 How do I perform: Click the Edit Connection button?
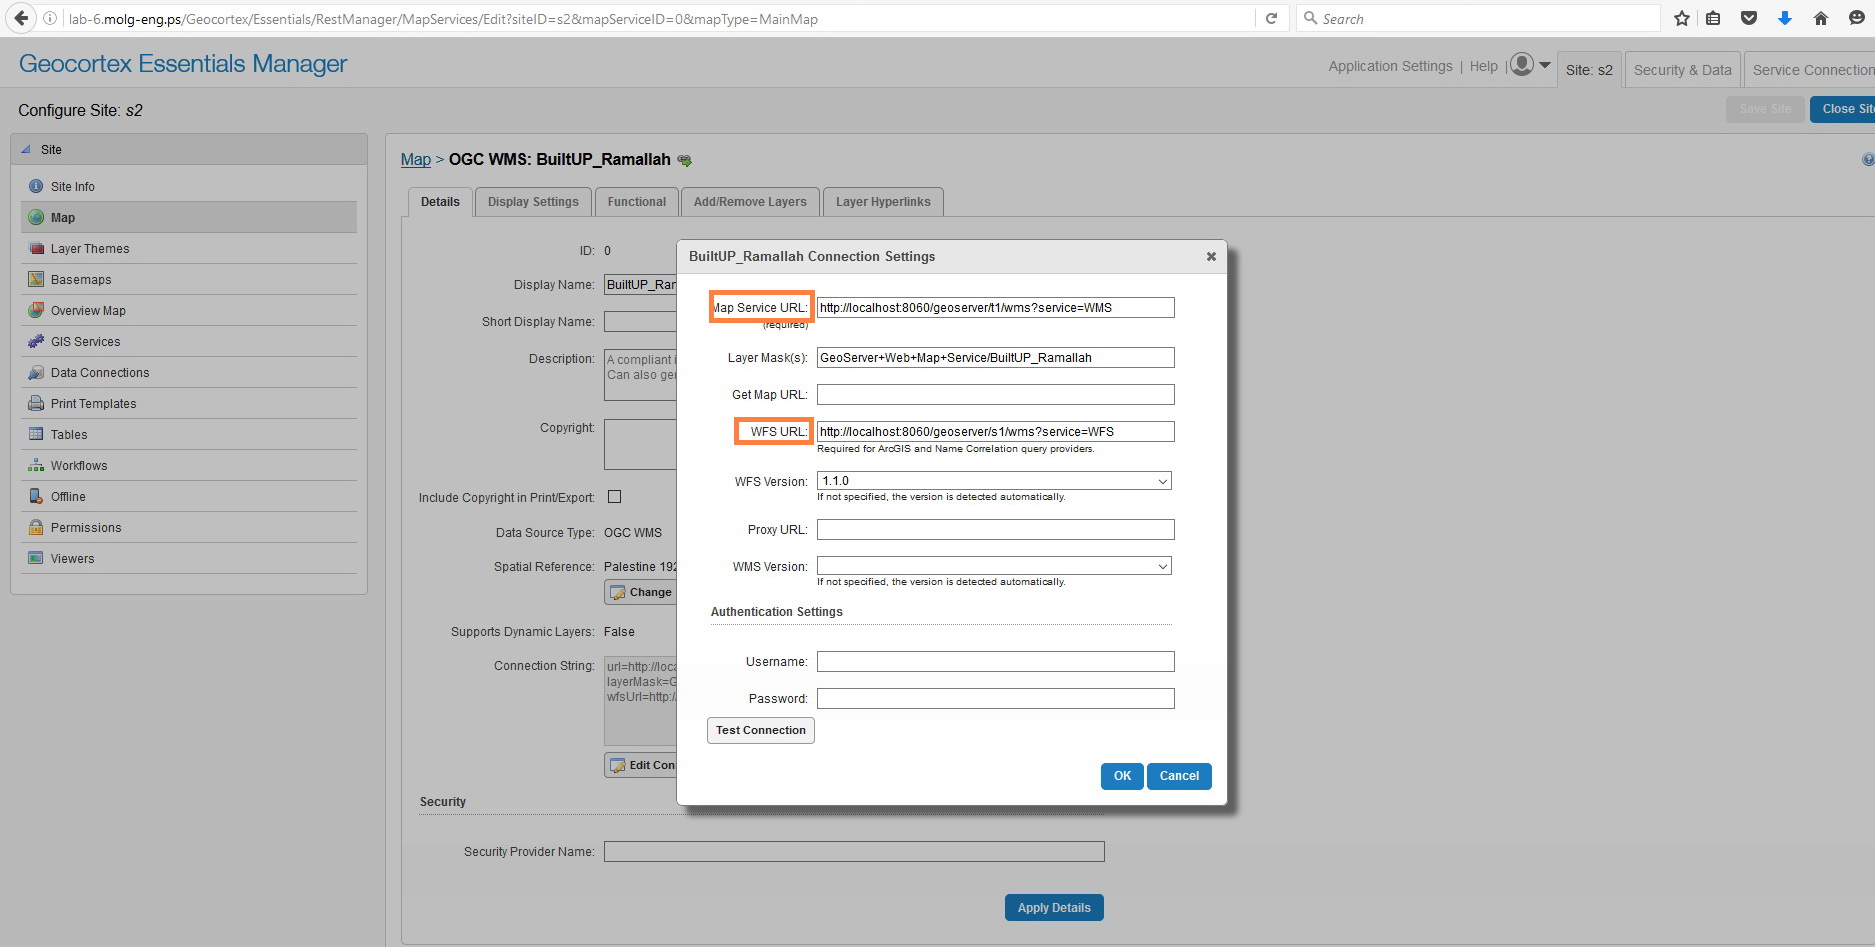point(640,765)
